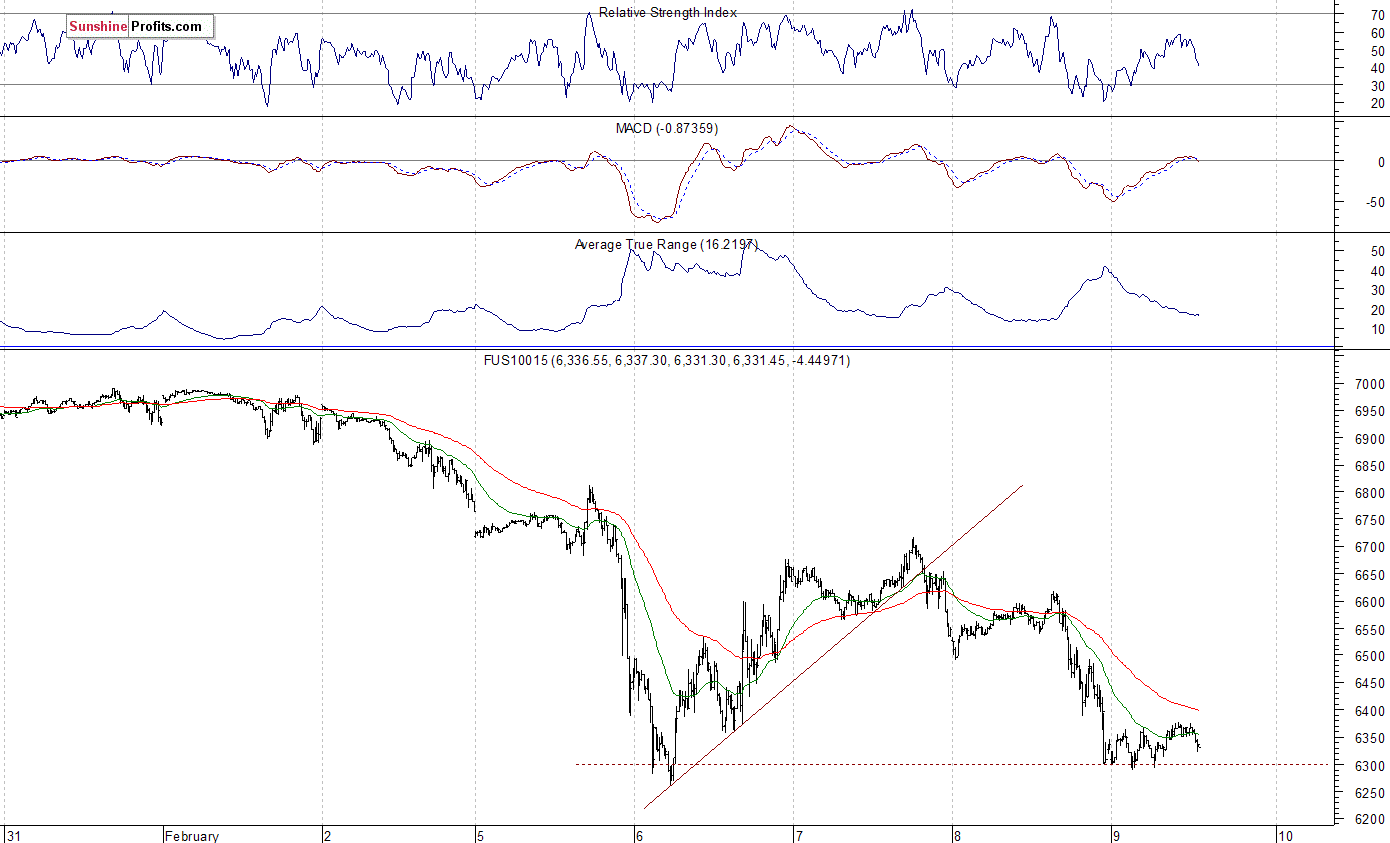Click the '6' date axis label
The width and height of the screenshot is (1390, 843).
tap(640, 835)
